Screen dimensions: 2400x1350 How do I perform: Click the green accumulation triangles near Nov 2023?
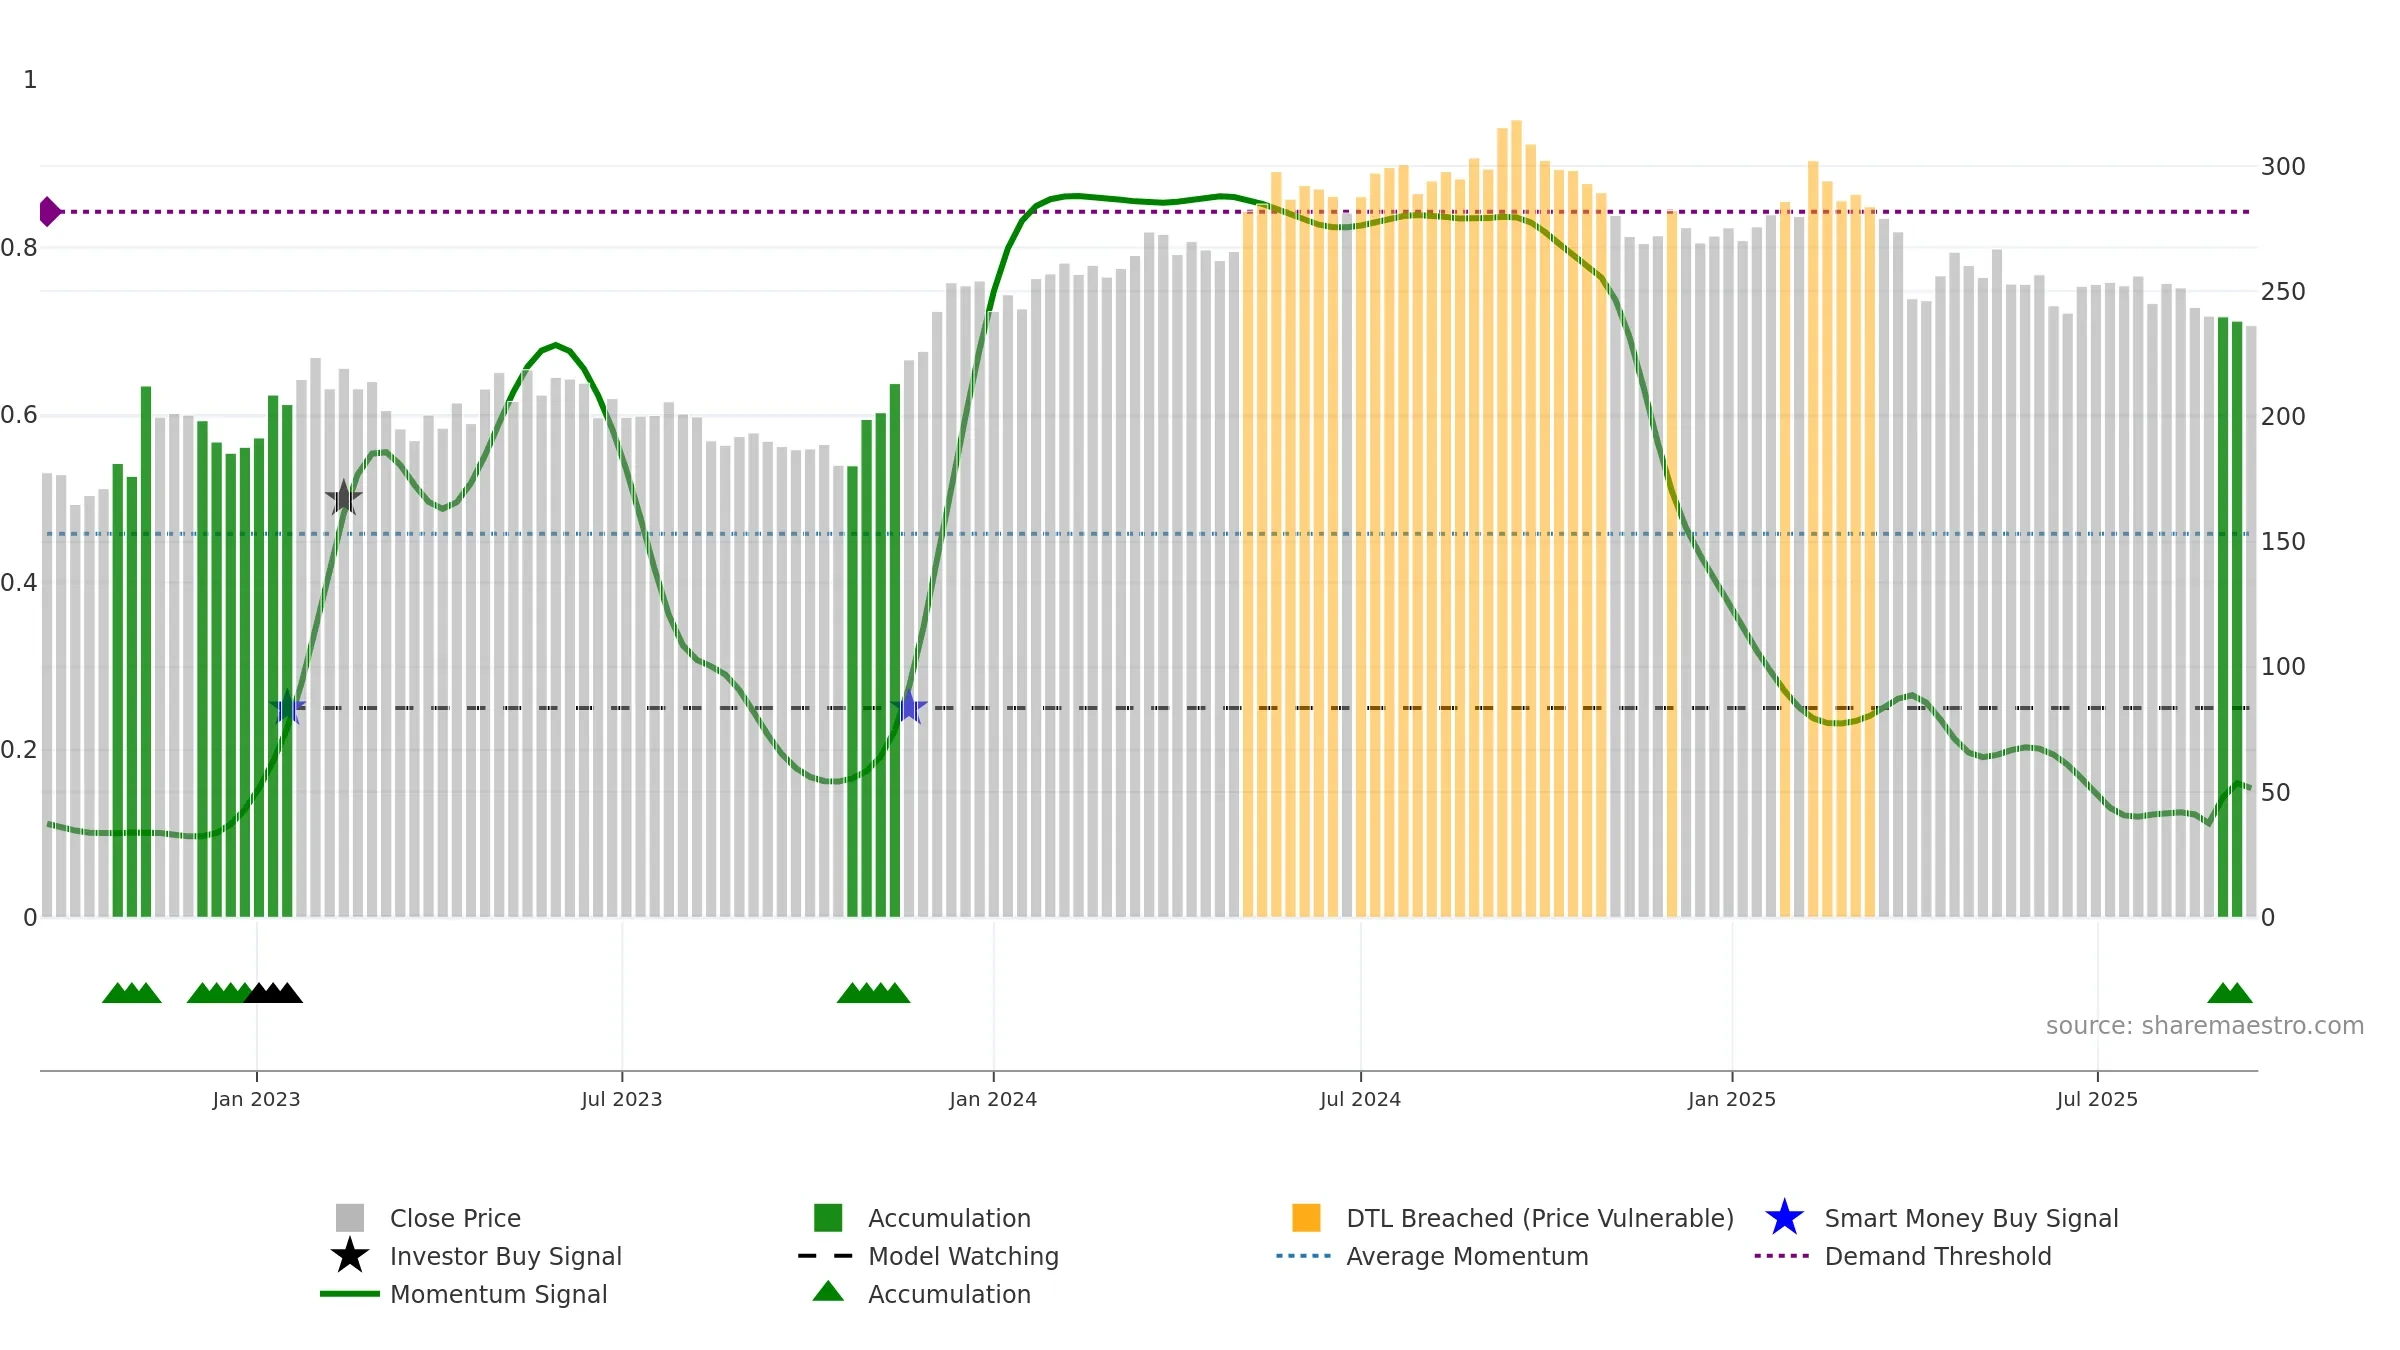pos(873,993)
